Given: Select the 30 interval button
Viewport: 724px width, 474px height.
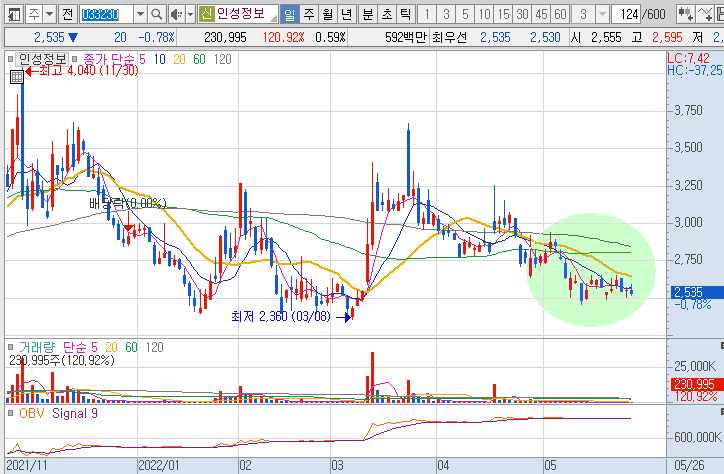Looking at the screenshot, I should 522,14.
